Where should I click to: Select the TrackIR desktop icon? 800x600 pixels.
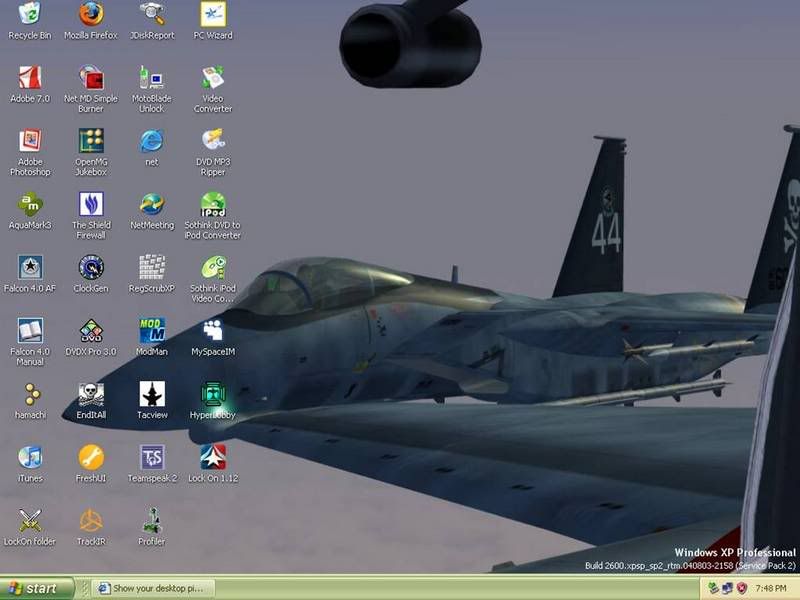91,520
